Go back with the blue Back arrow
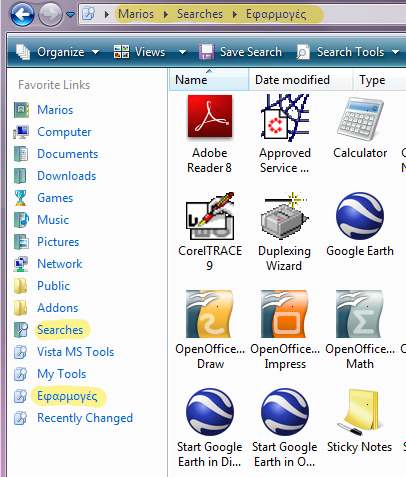406x477 pixels. [22, 14]
